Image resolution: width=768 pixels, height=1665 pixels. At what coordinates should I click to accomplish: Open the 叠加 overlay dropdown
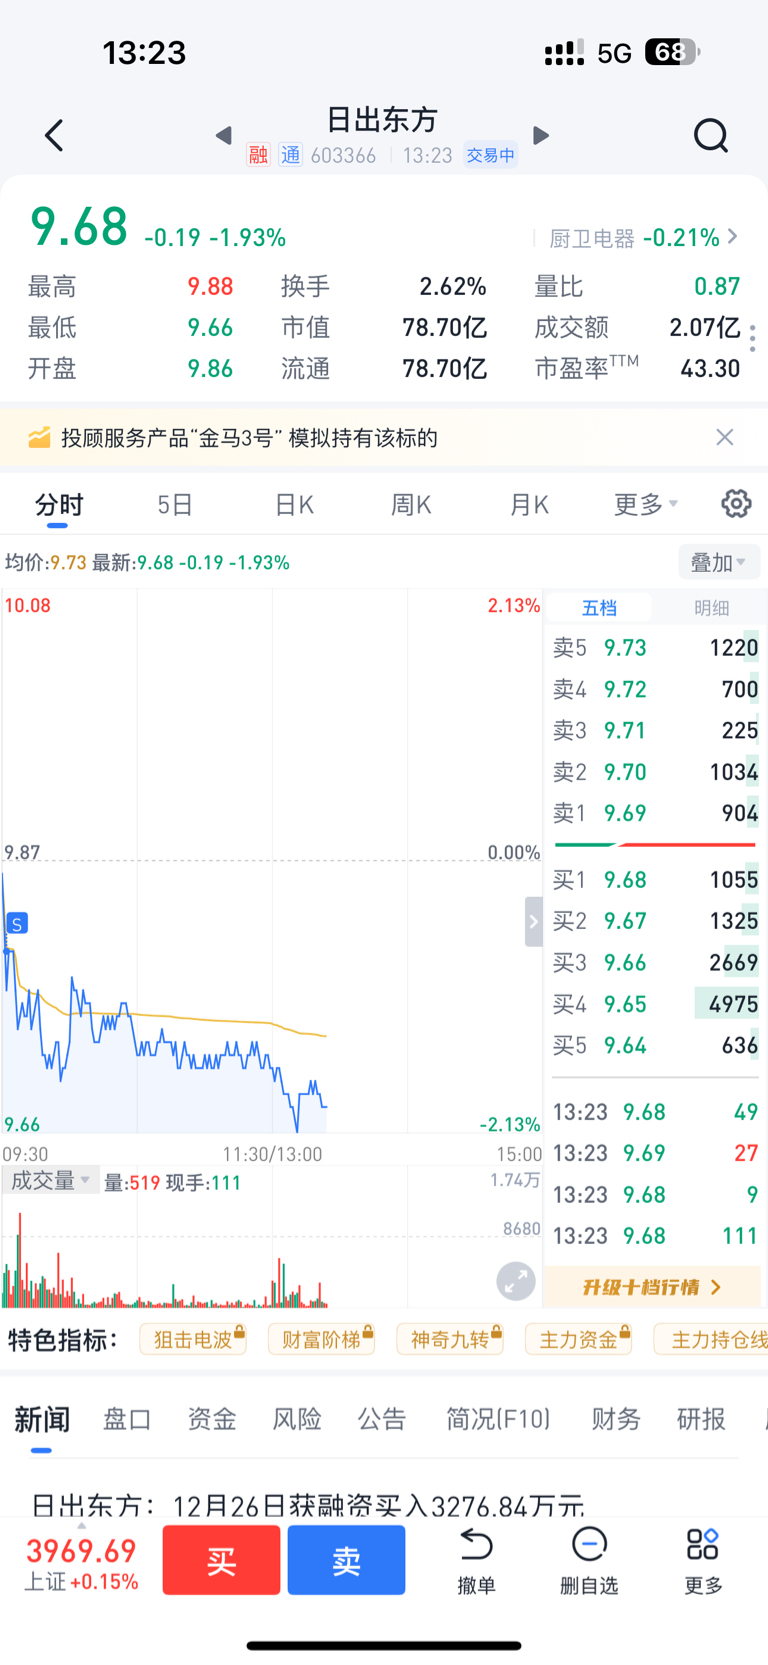point(718,562)
